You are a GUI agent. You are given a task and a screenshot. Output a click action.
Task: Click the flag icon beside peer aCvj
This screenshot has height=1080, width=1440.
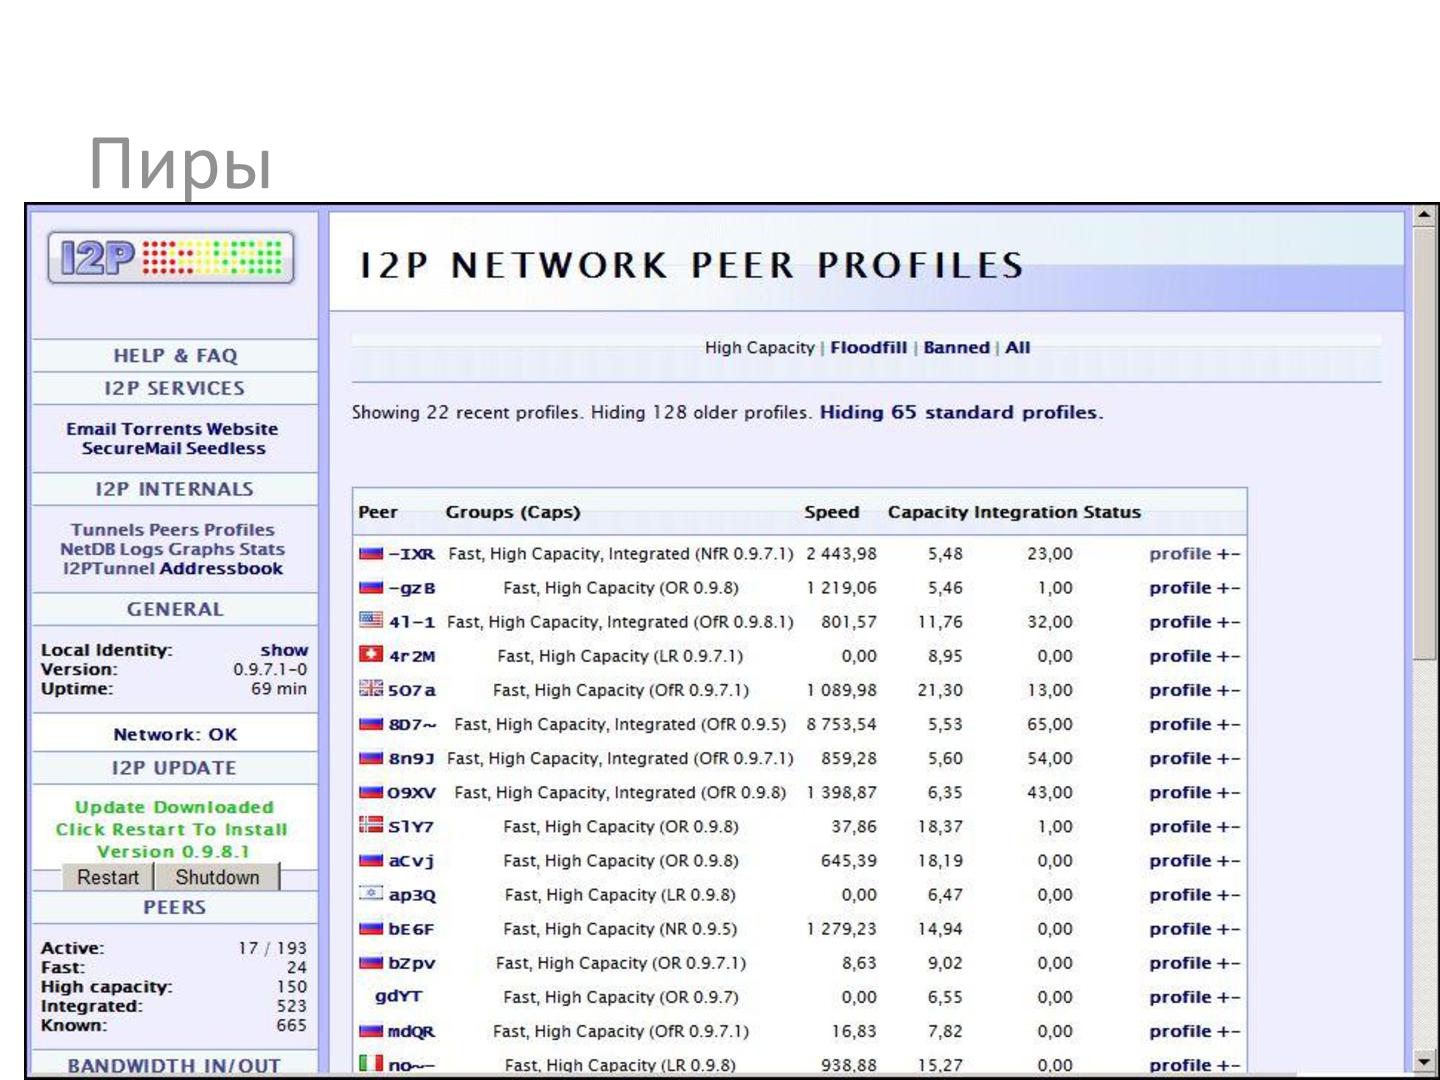(x=371, y=859)
